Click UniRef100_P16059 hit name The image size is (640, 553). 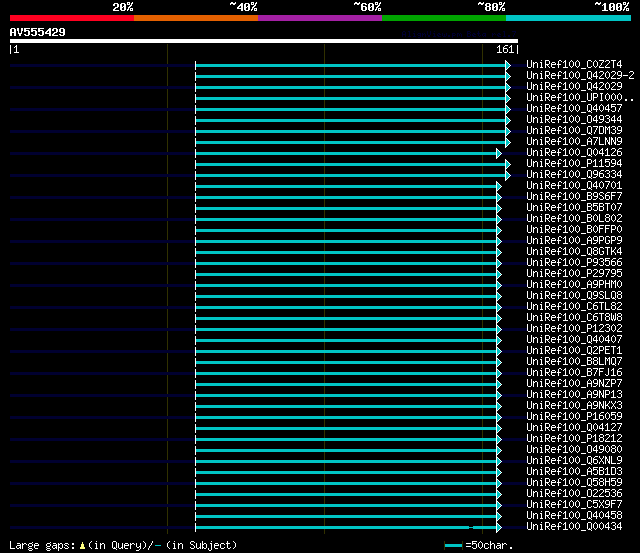[x=574, y=417]
